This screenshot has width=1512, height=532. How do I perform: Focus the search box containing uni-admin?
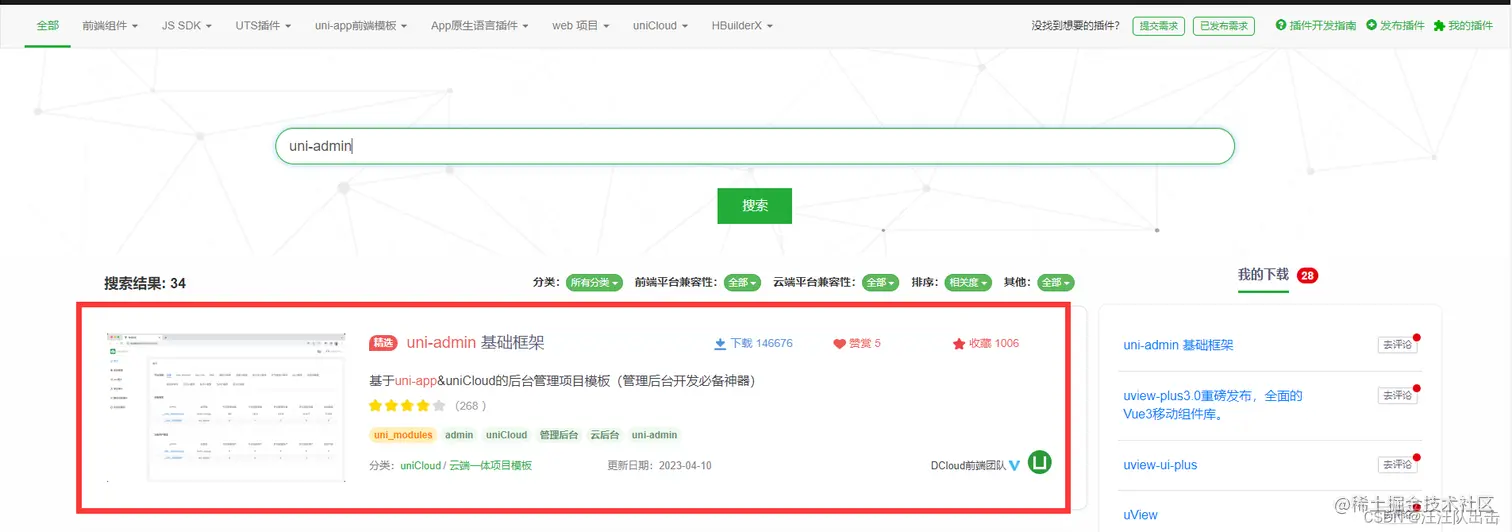[755, 146]
